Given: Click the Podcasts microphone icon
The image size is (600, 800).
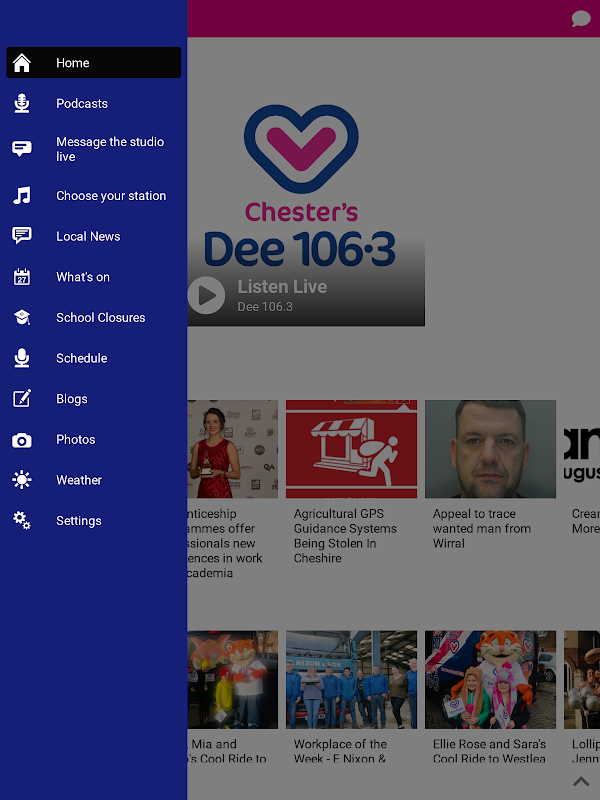Looking at the screenshot, I should [22, 104].
